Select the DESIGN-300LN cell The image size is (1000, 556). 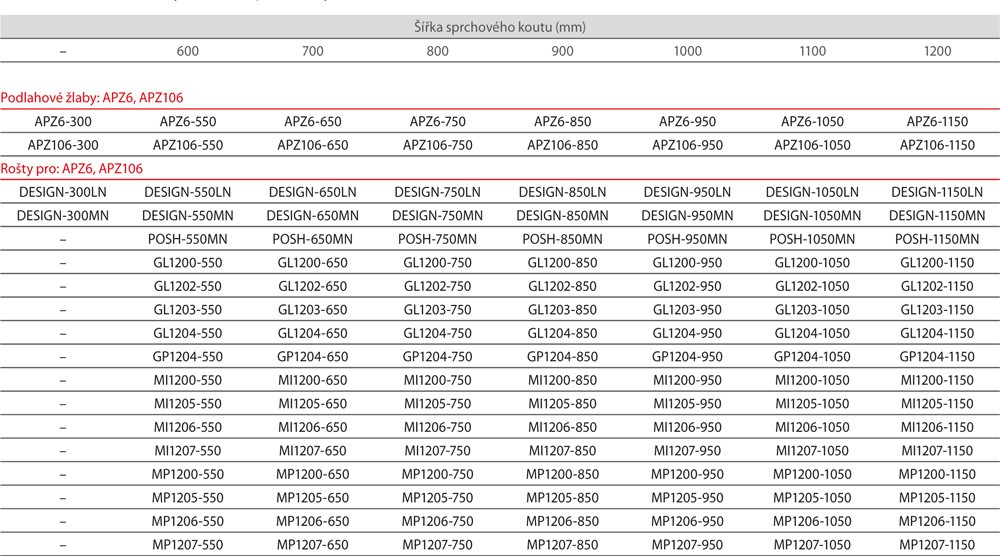tap(62, 192)
